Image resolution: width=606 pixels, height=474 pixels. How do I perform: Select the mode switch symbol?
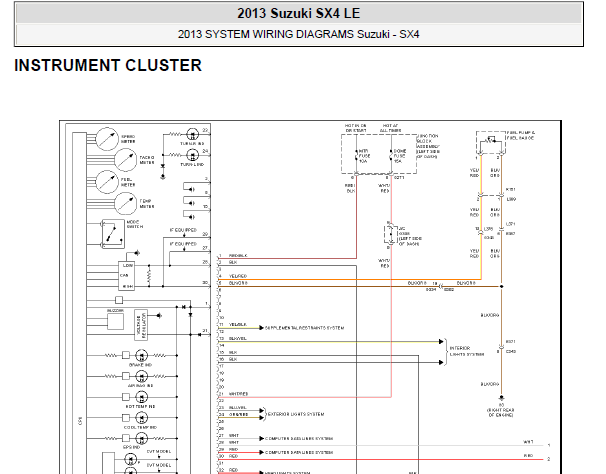(113, 234)
